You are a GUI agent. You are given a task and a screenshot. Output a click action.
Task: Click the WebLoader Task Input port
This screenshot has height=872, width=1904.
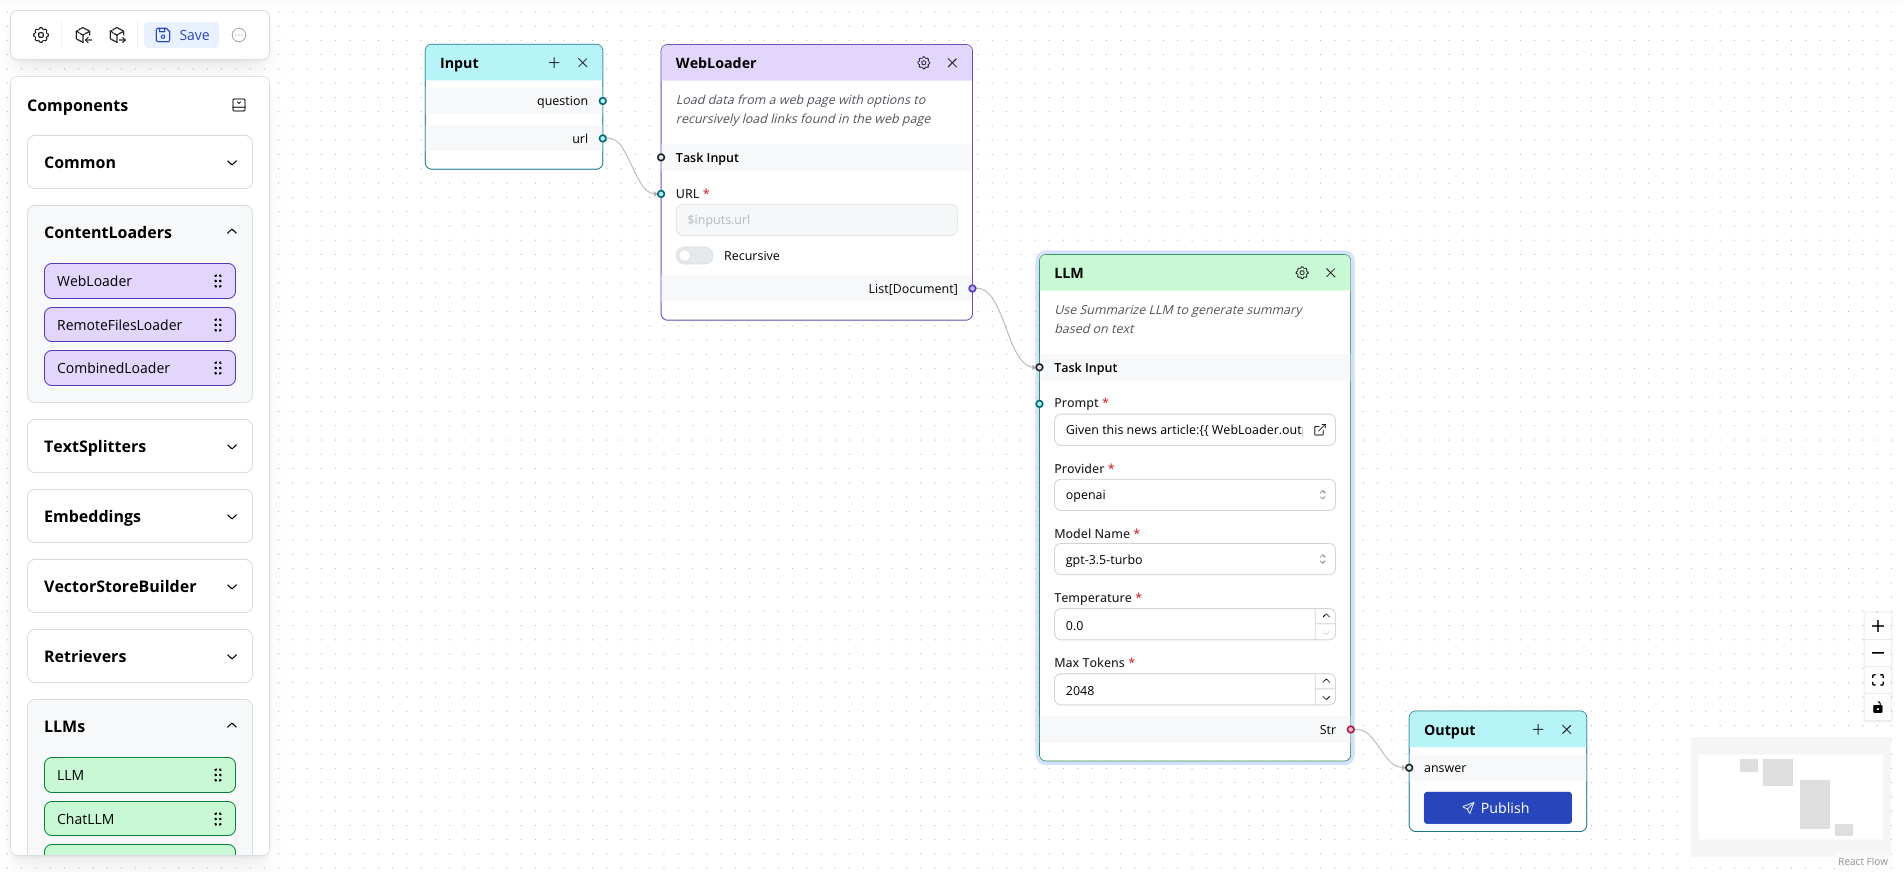click(661, 158)
